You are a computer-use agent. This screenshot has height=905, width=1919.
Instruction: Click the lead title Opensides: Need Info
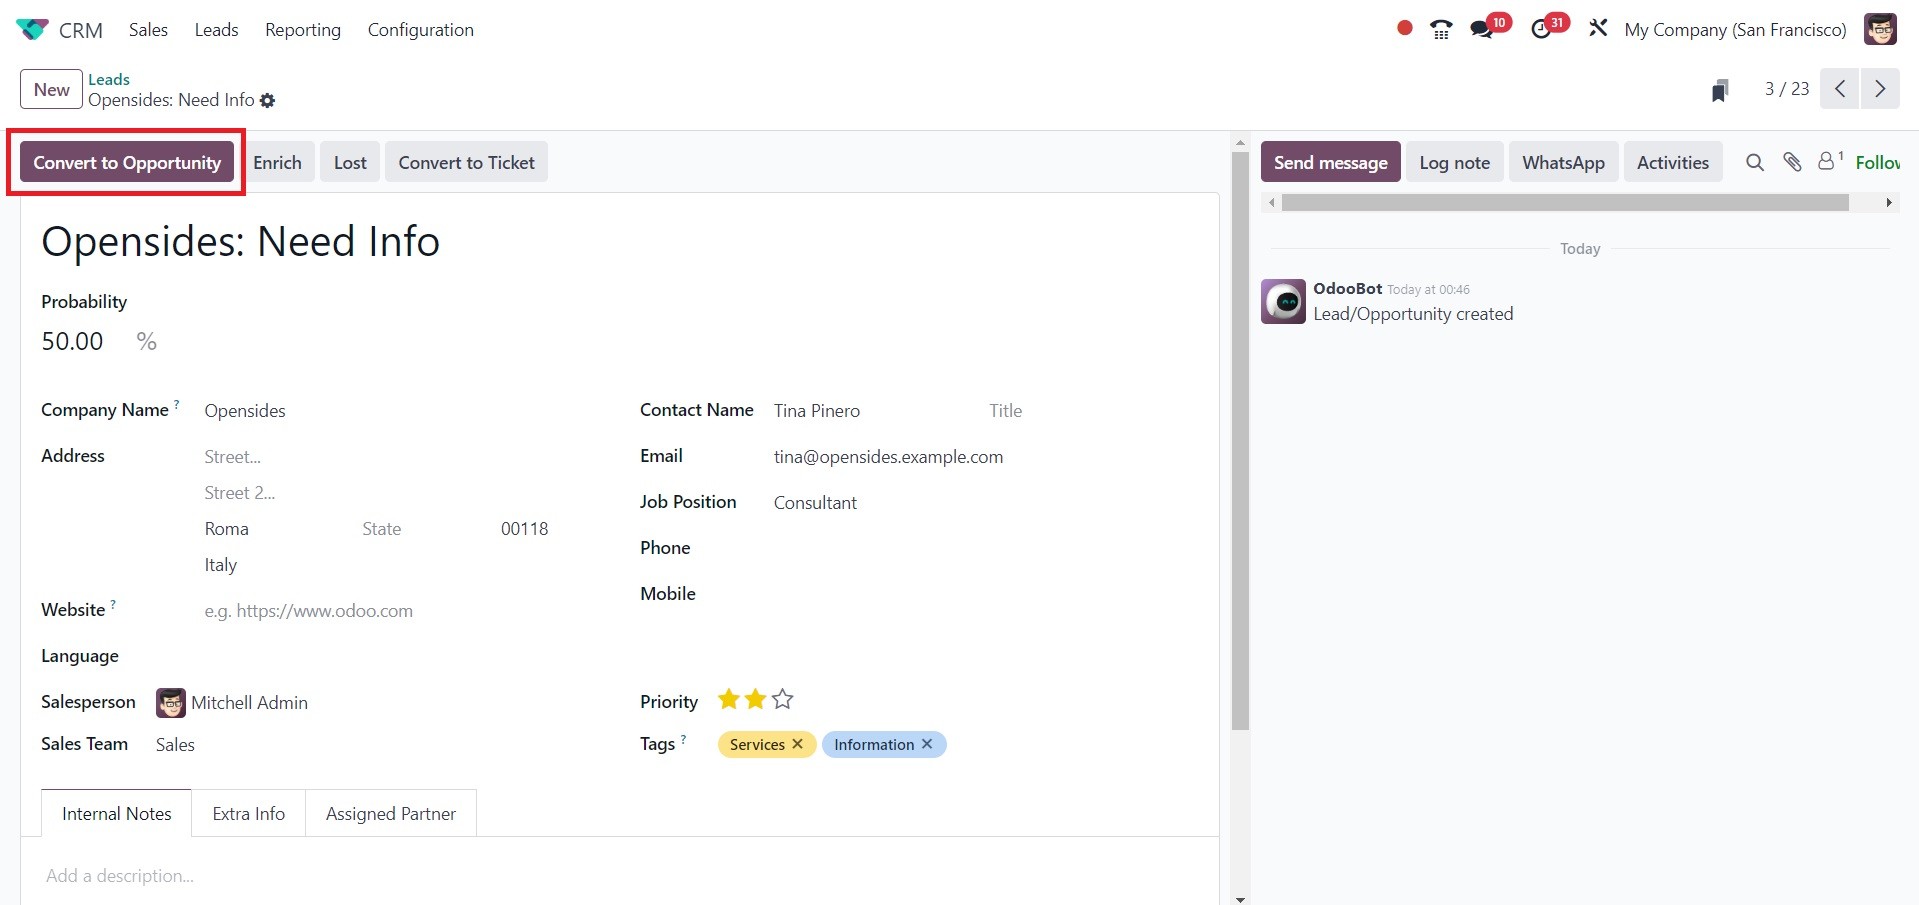coord(240,241)
